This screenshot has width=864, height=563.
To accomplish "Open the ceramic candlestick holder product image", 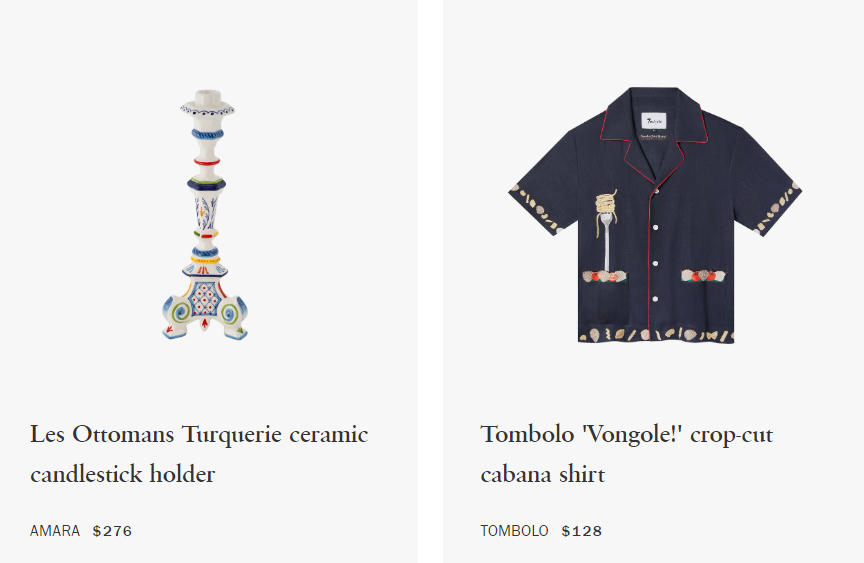I will click(205, 214).
